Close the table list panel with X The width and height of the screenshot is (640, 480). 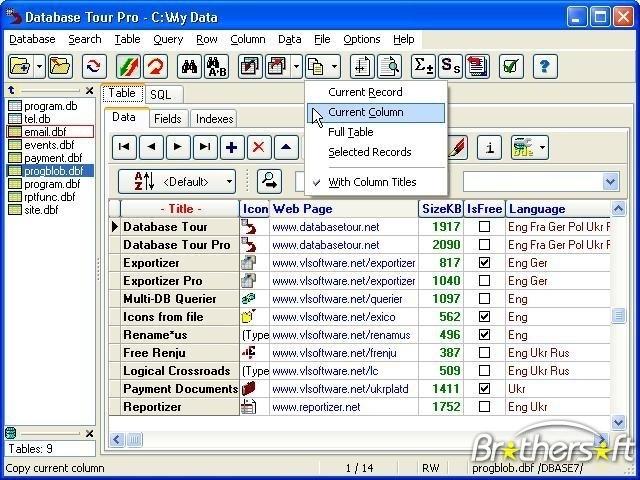click(89, 91)
